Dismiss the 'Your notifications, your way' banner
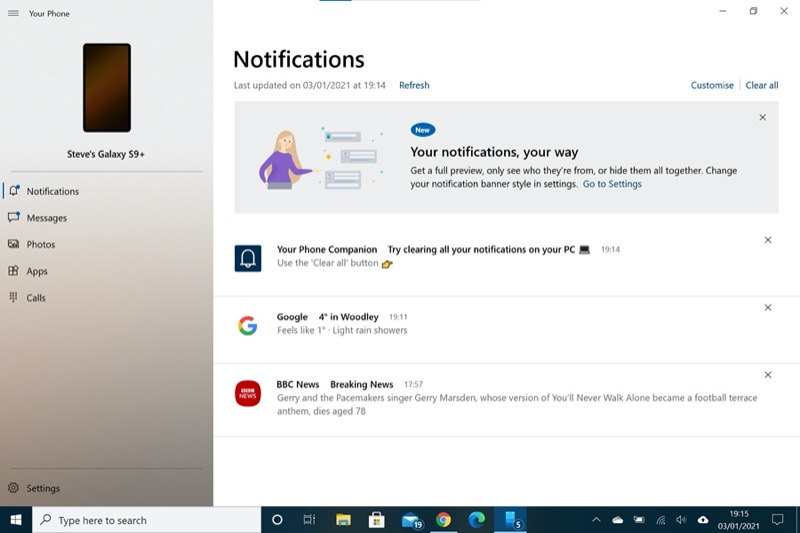 pyautogui.click(x=762, y=117)
